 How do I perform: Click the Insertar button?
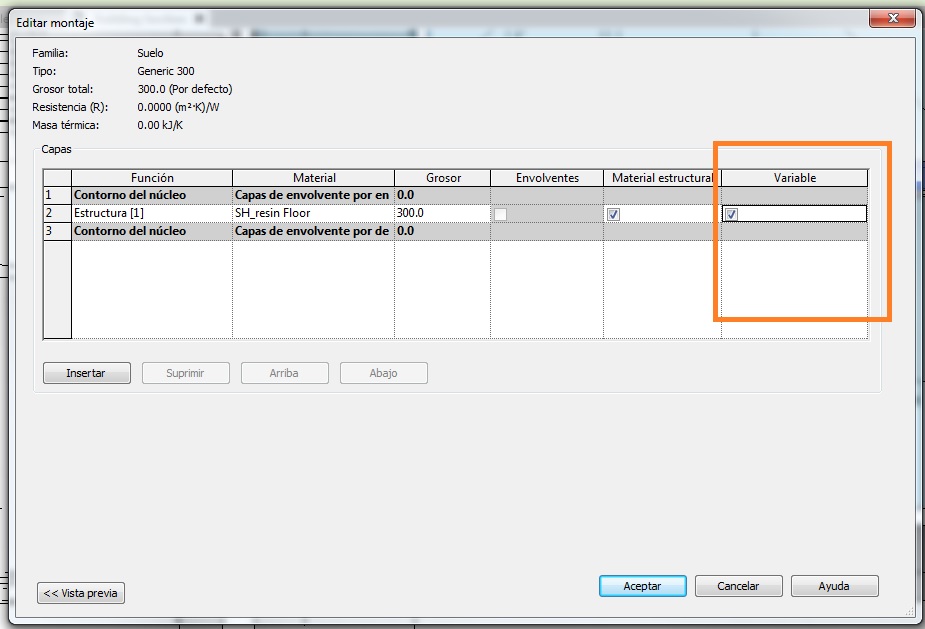point(87,373)
